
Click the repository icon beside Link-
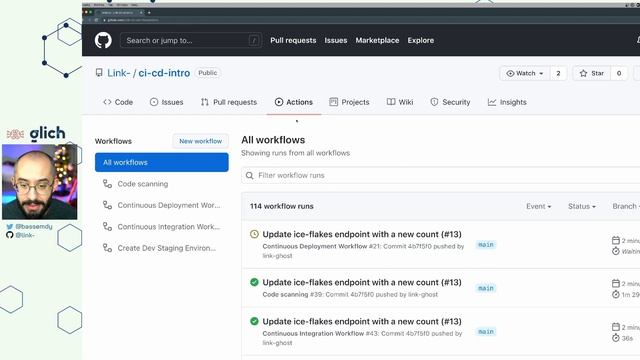99,73
